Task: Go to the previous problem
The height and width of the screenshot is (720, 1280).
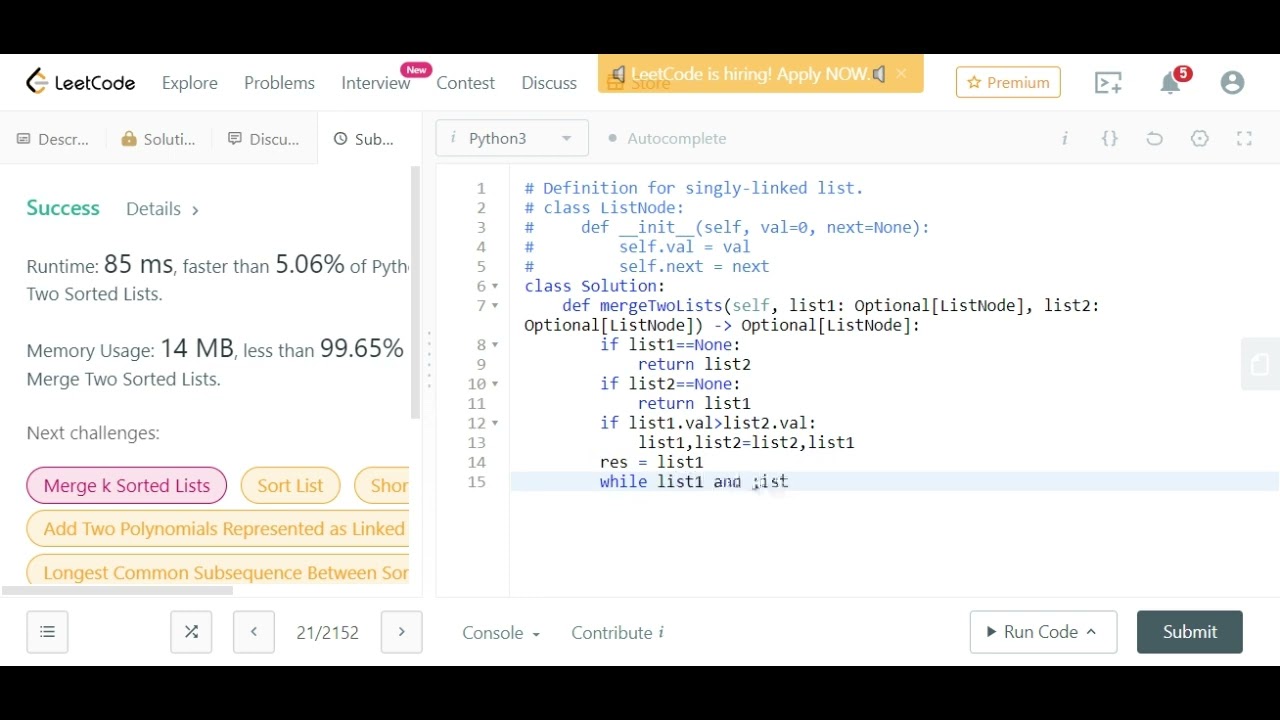Action: (x=254, y=632)
